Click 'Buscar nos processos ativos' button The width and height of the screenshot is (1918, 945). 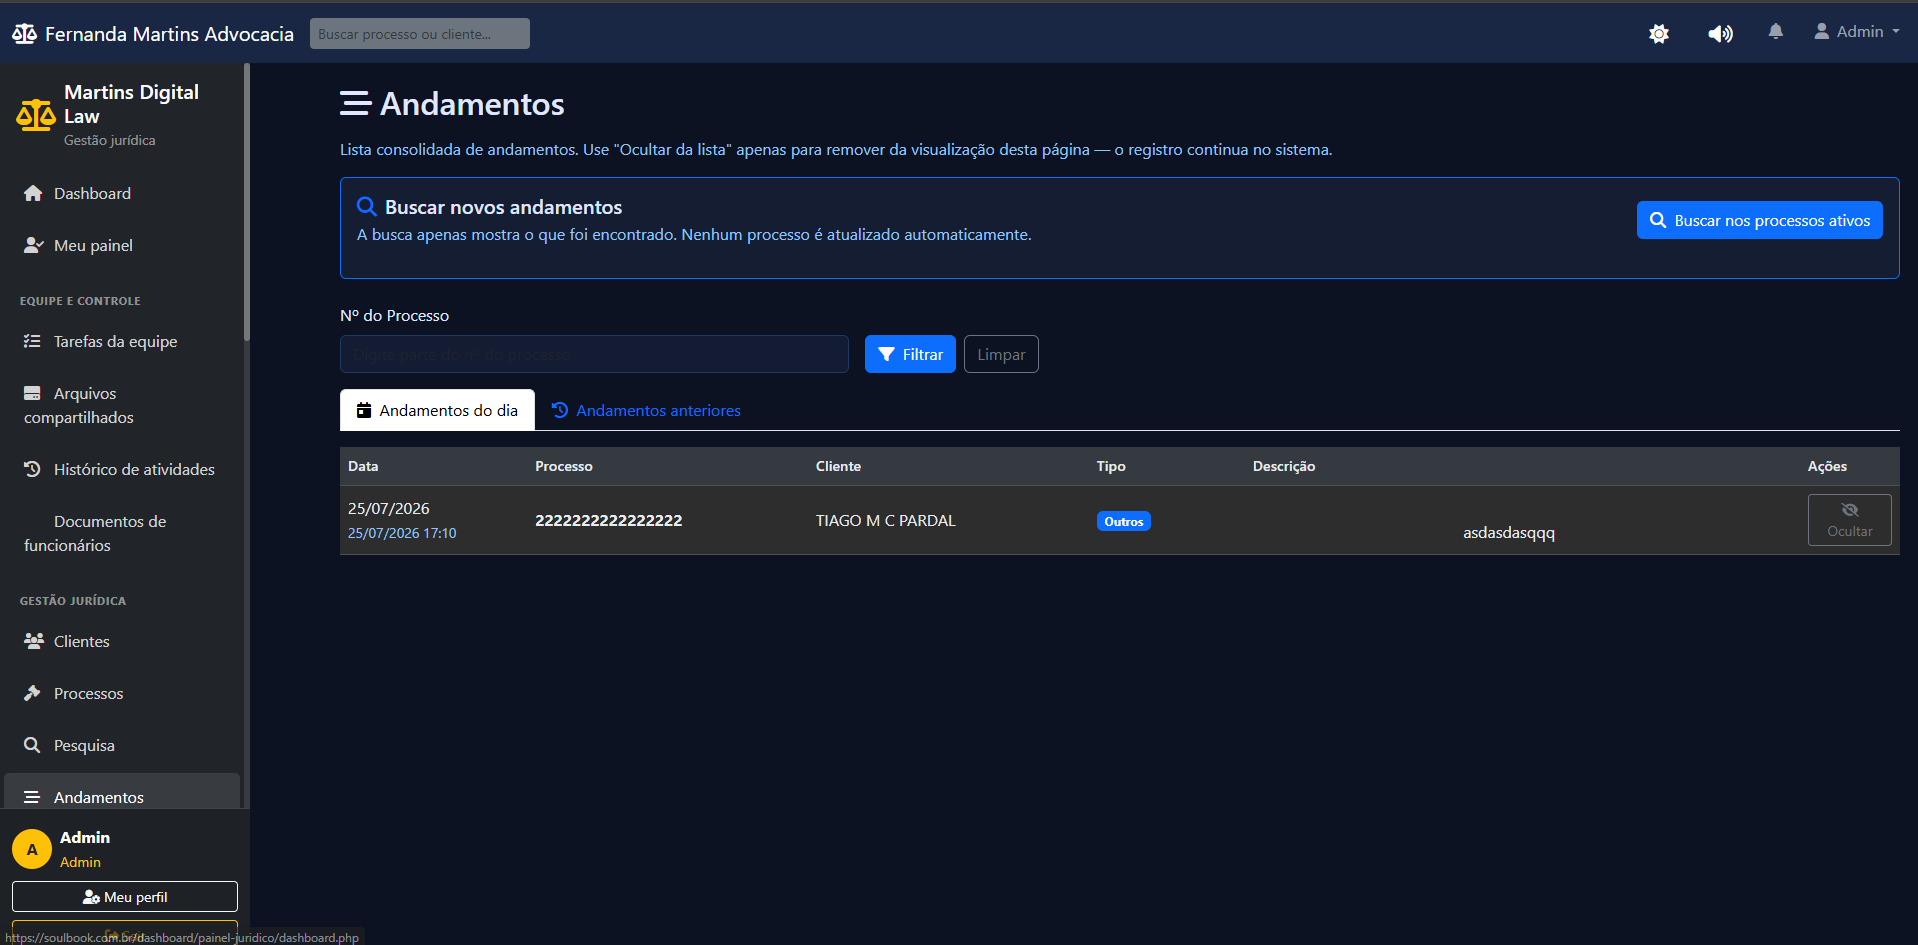click(1760, 220)
